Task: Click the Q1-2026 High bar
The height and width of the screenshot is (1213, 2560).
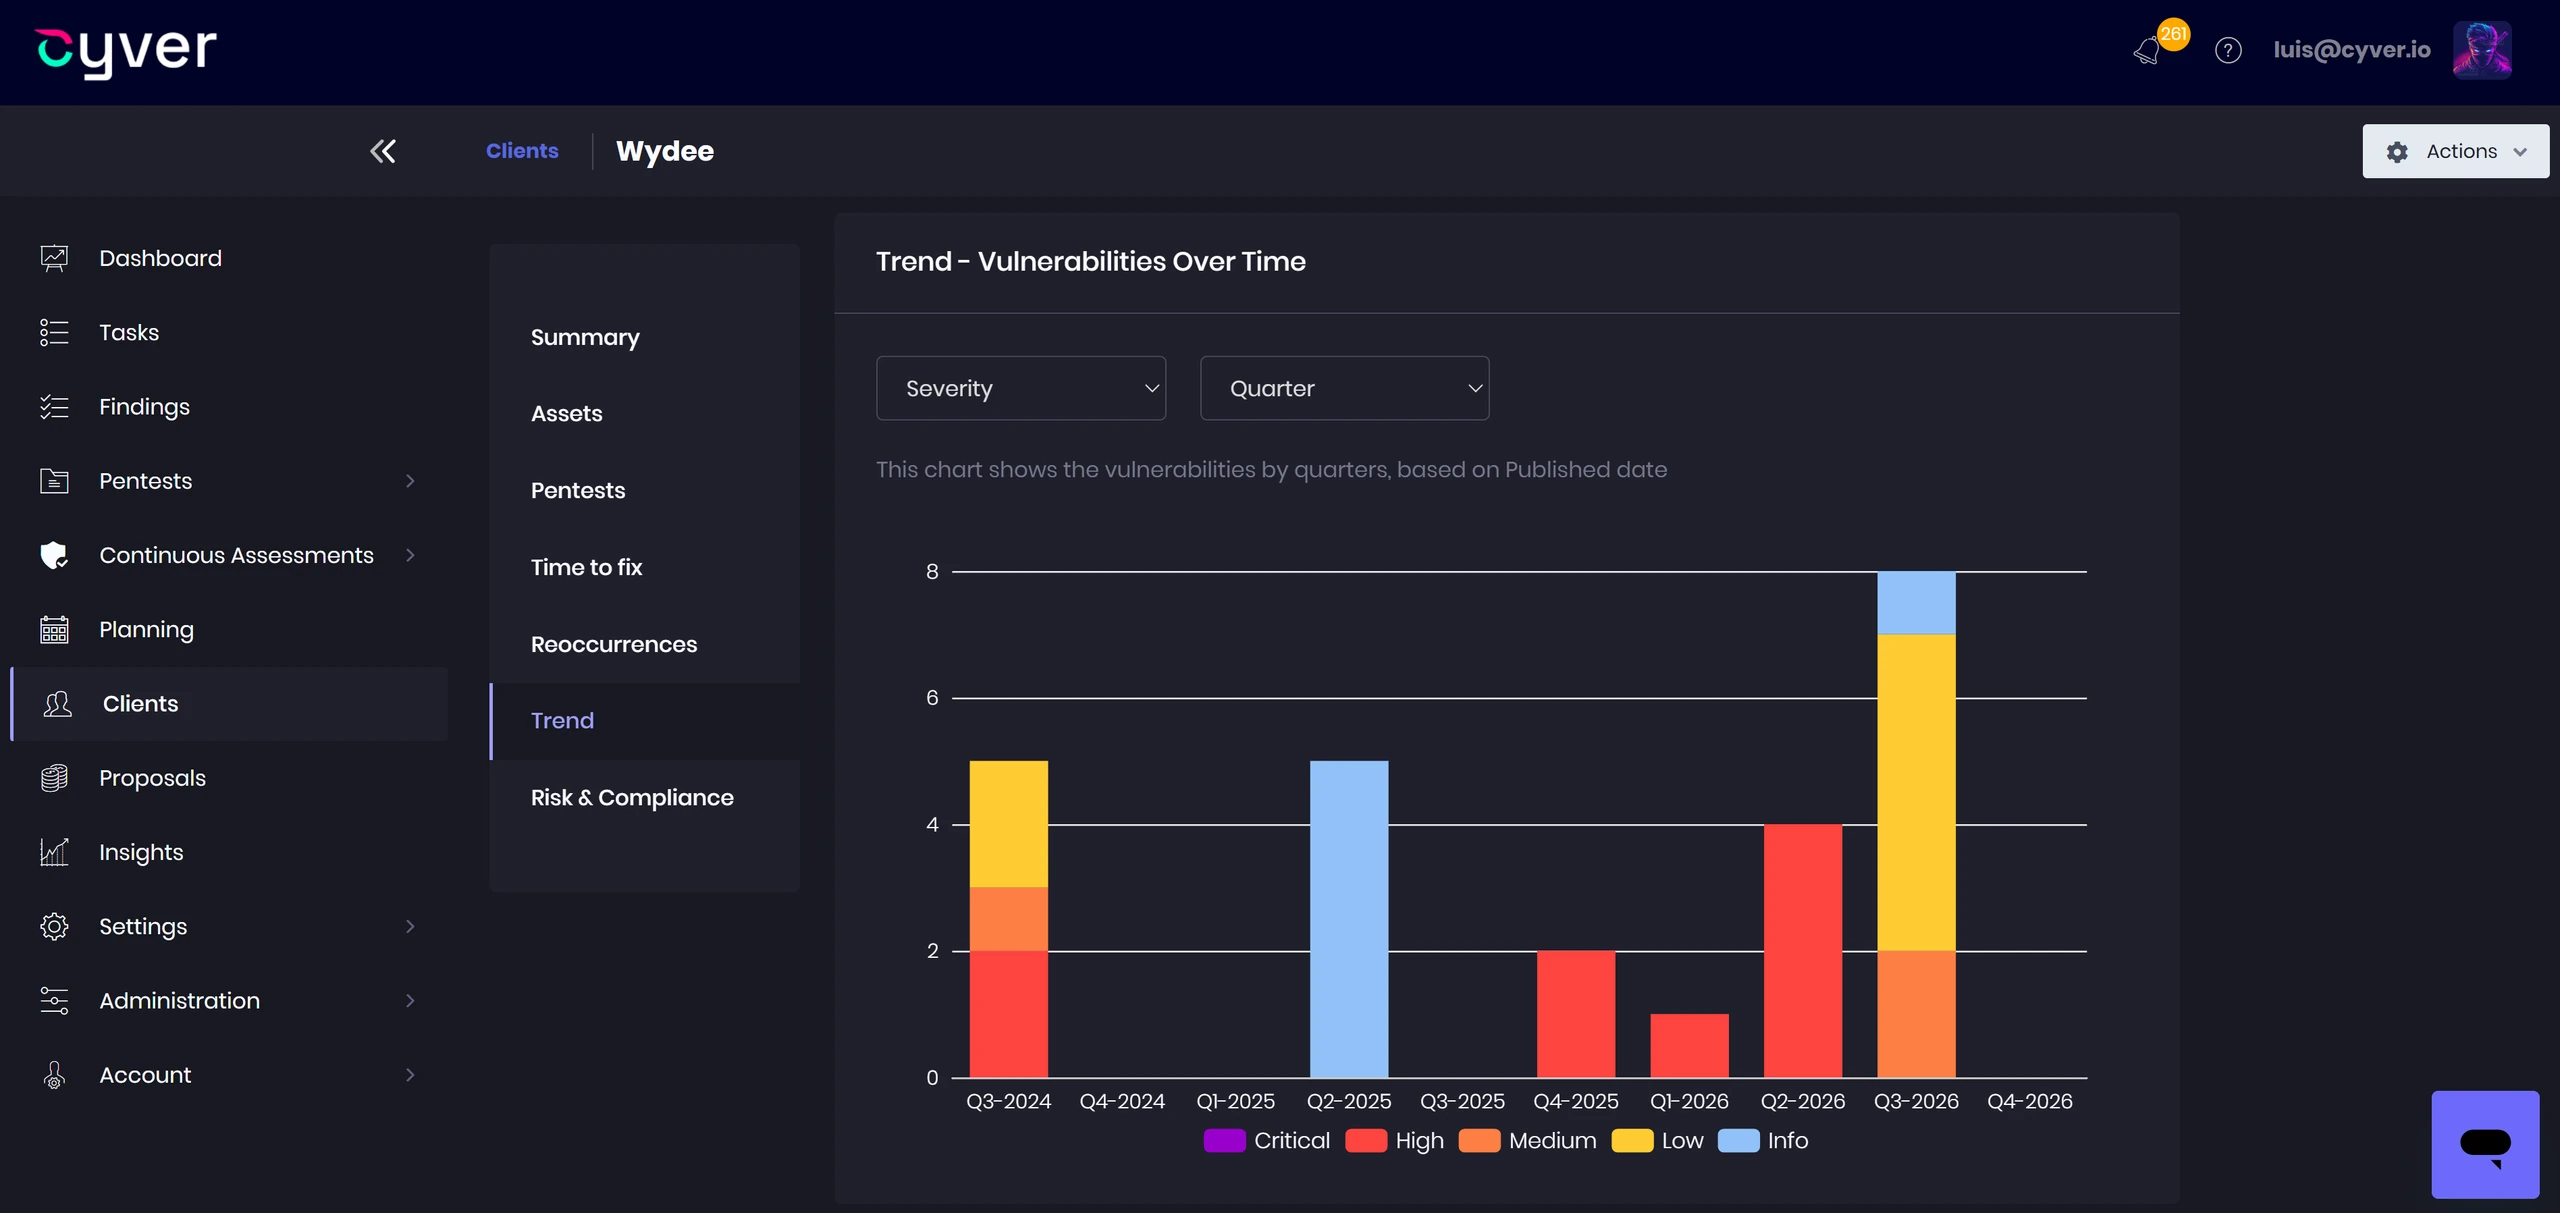Action: click(1689, 1046)
